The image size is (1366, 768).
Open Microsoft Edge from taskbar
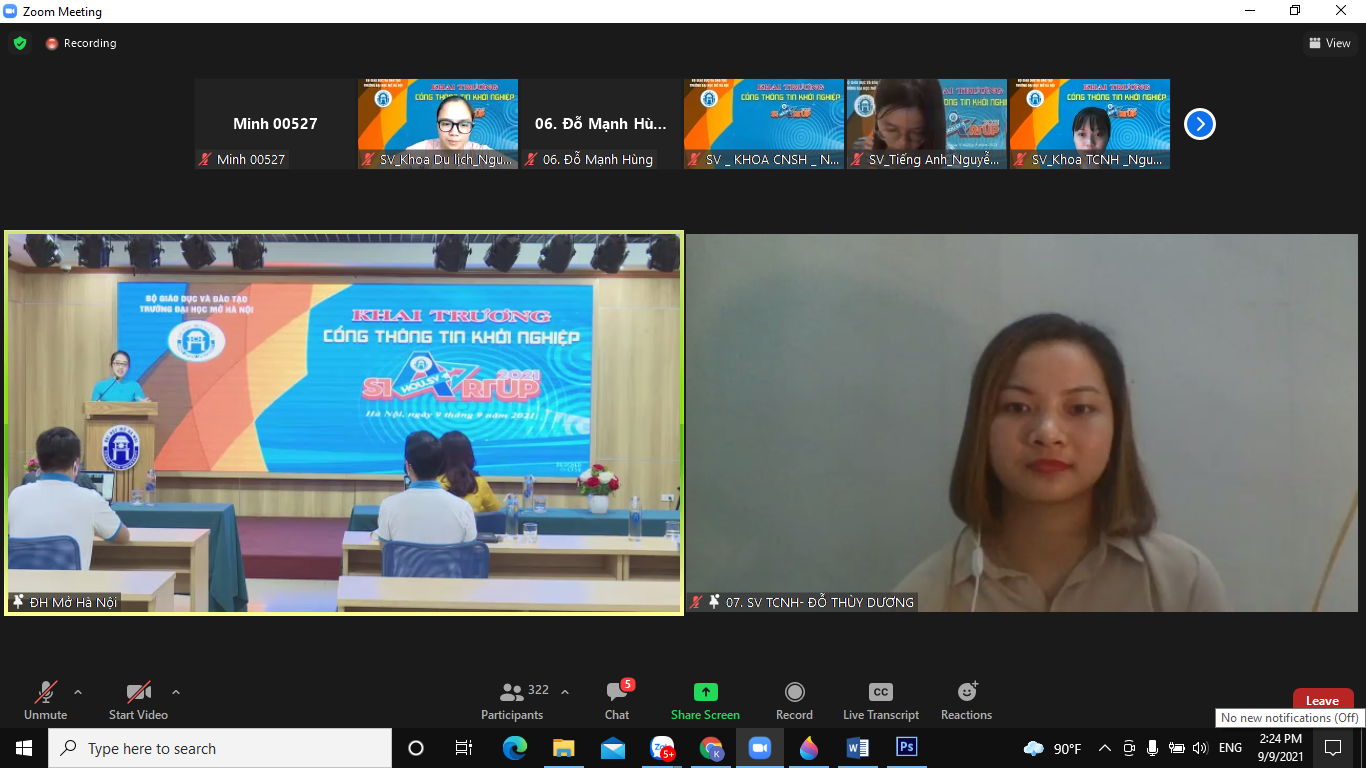515,748
